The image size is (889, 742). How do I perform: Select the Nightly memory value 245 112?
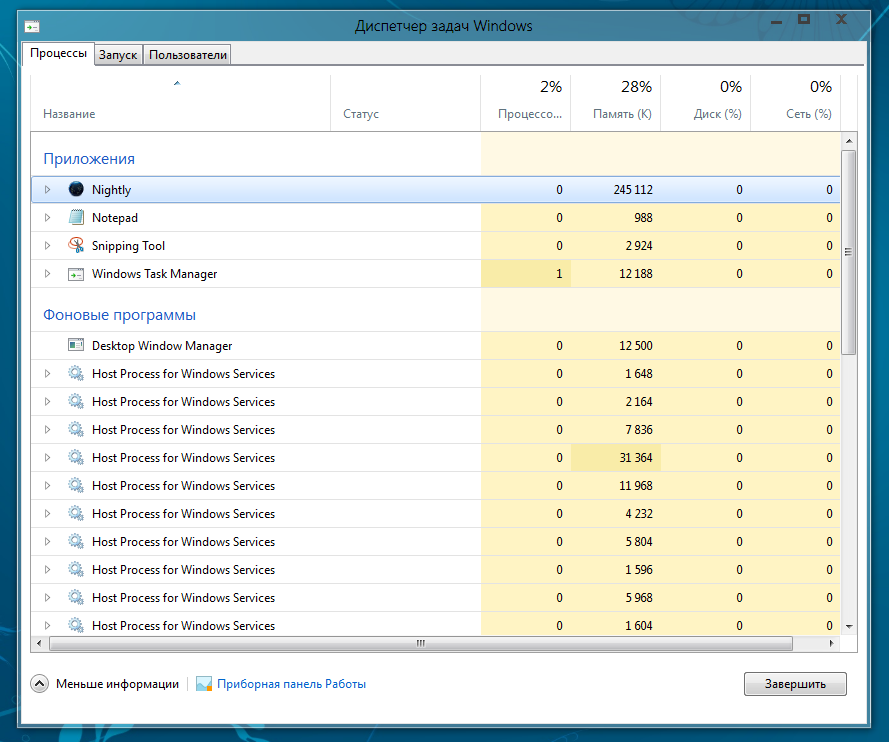[633, 190]
